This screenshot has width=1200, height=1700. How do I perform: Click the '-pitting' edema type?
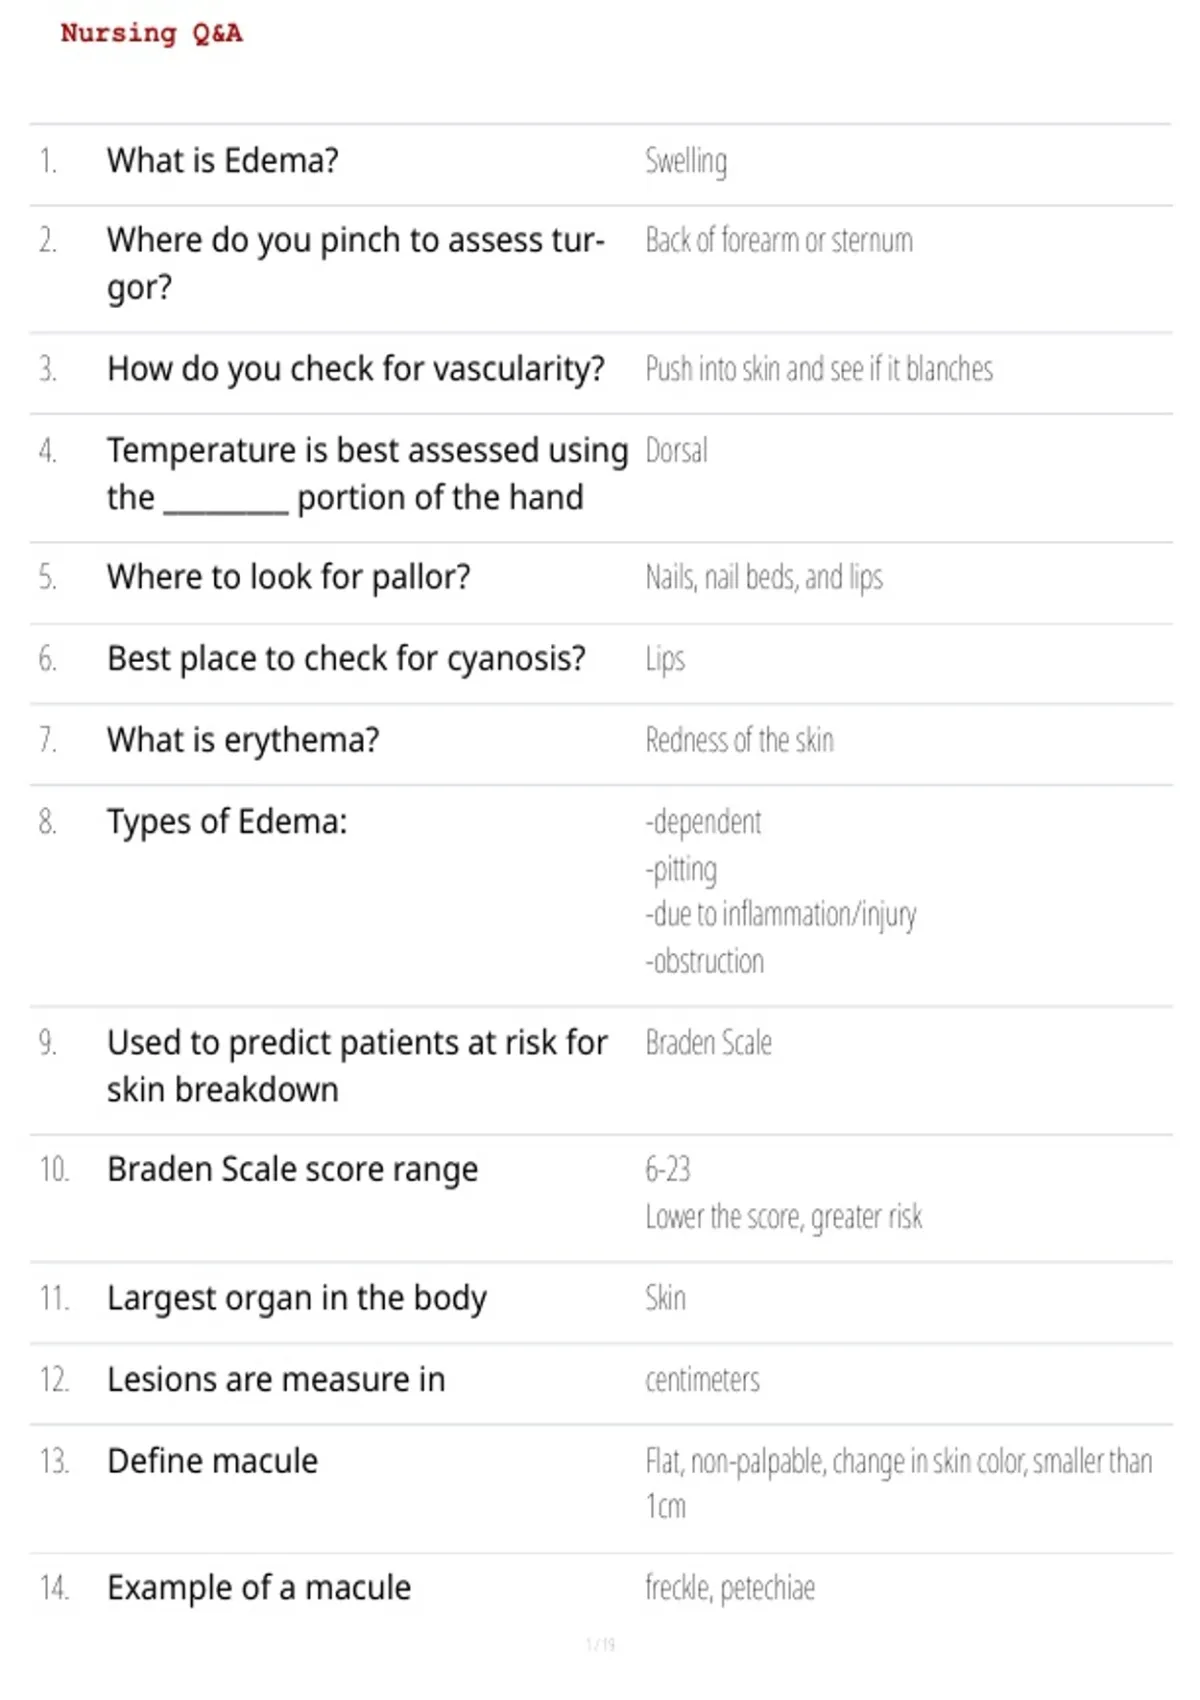click(681, 869)
